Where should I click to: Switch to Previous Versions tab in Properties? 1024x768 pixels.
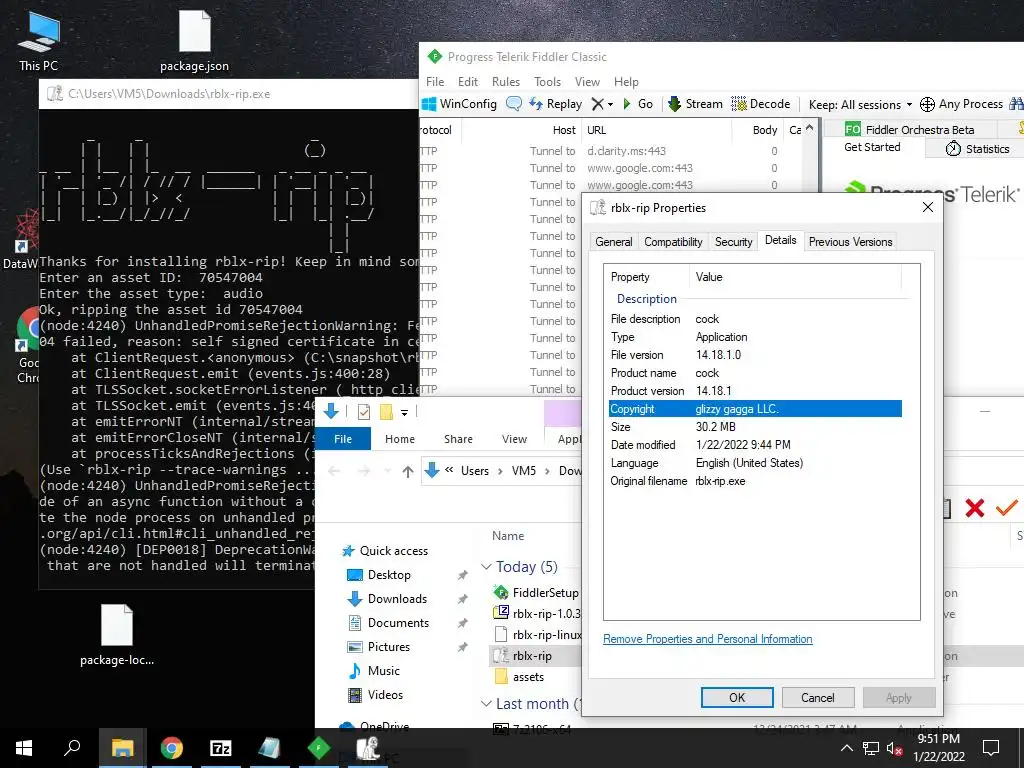pyautogui.click(x=850, y=242)
